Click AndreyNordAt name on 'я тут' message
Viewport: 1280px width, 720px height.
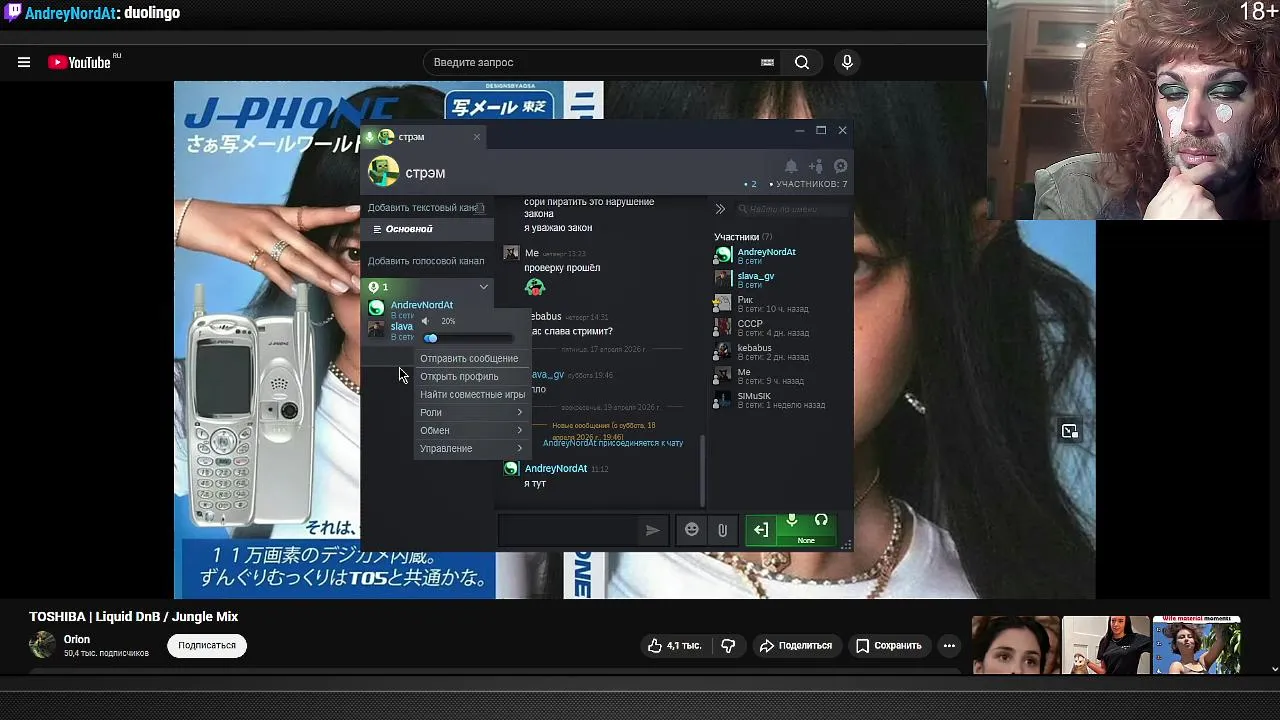(556, 469)
